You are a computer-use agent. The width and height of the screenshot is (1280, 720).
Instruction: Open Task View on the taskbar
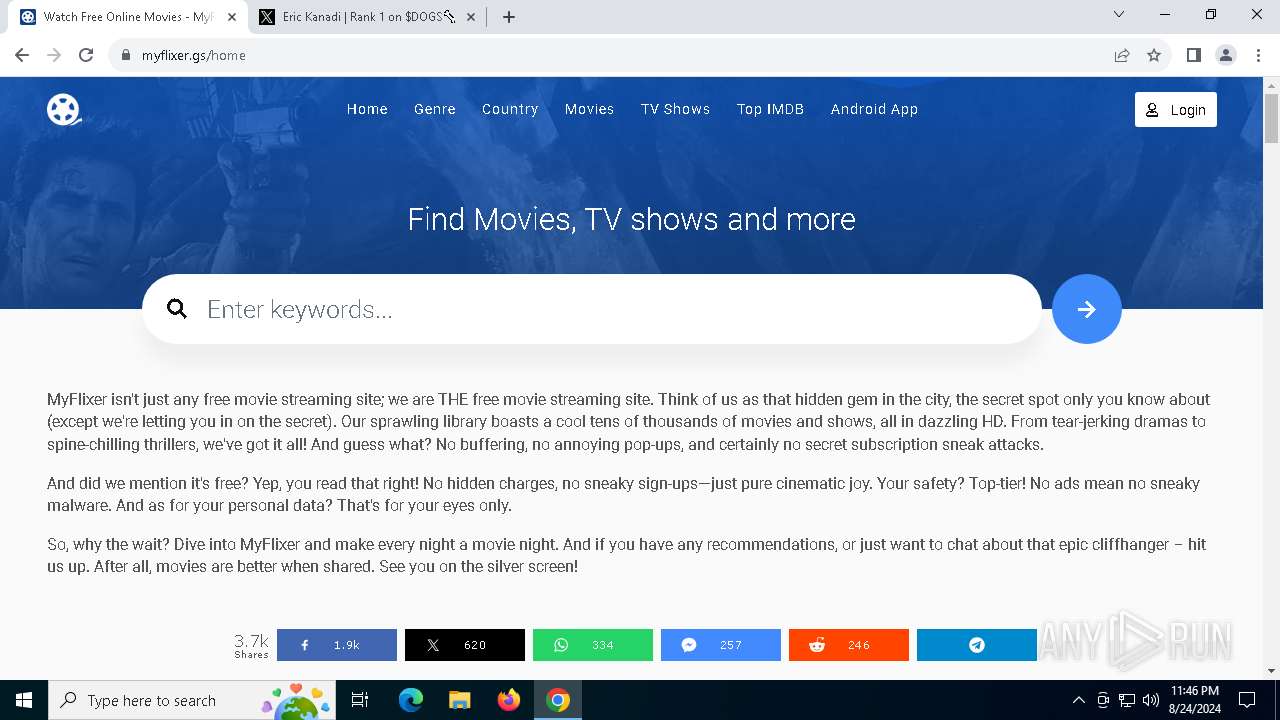click(x=360, y=700)
